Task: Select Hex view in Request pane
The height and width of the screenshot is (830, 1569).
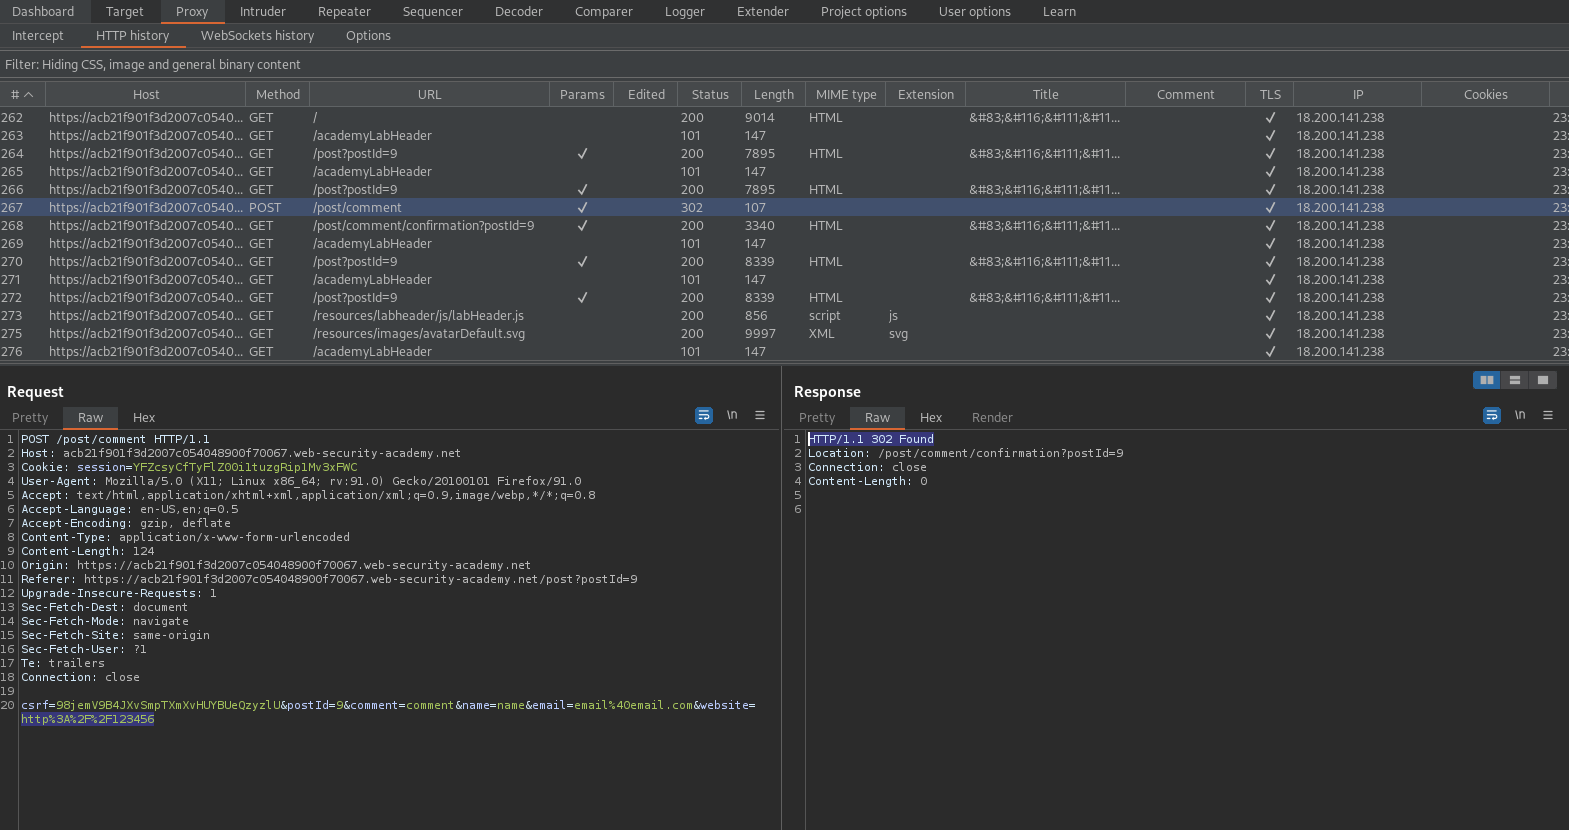Action: coord(144,418)
